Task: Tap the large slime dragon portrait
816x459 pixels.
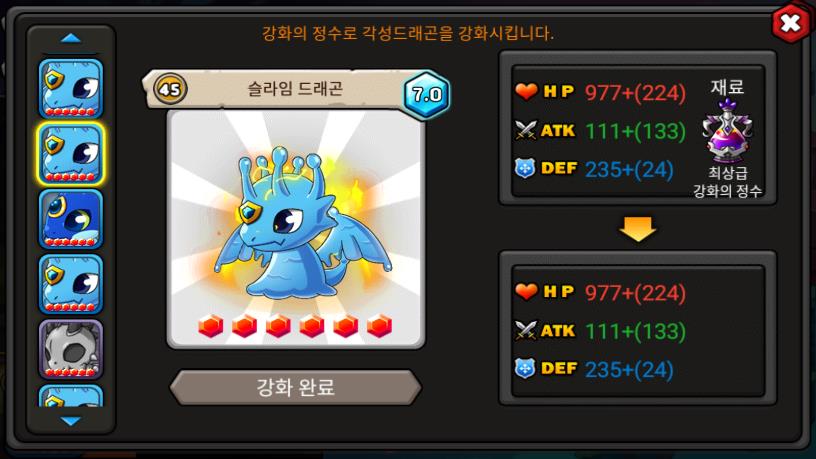Action: (x=296, y=229)
